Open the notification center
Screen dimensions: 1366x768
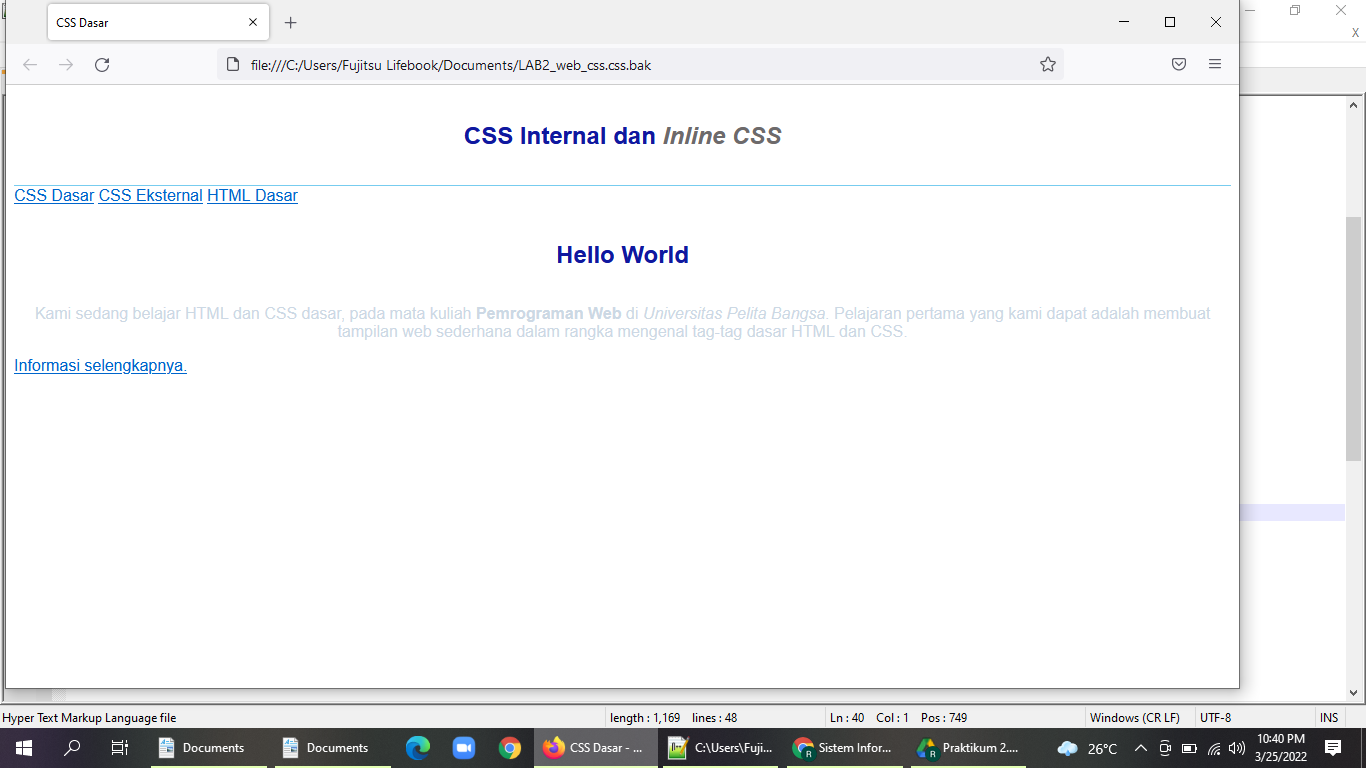[1333, 748]
